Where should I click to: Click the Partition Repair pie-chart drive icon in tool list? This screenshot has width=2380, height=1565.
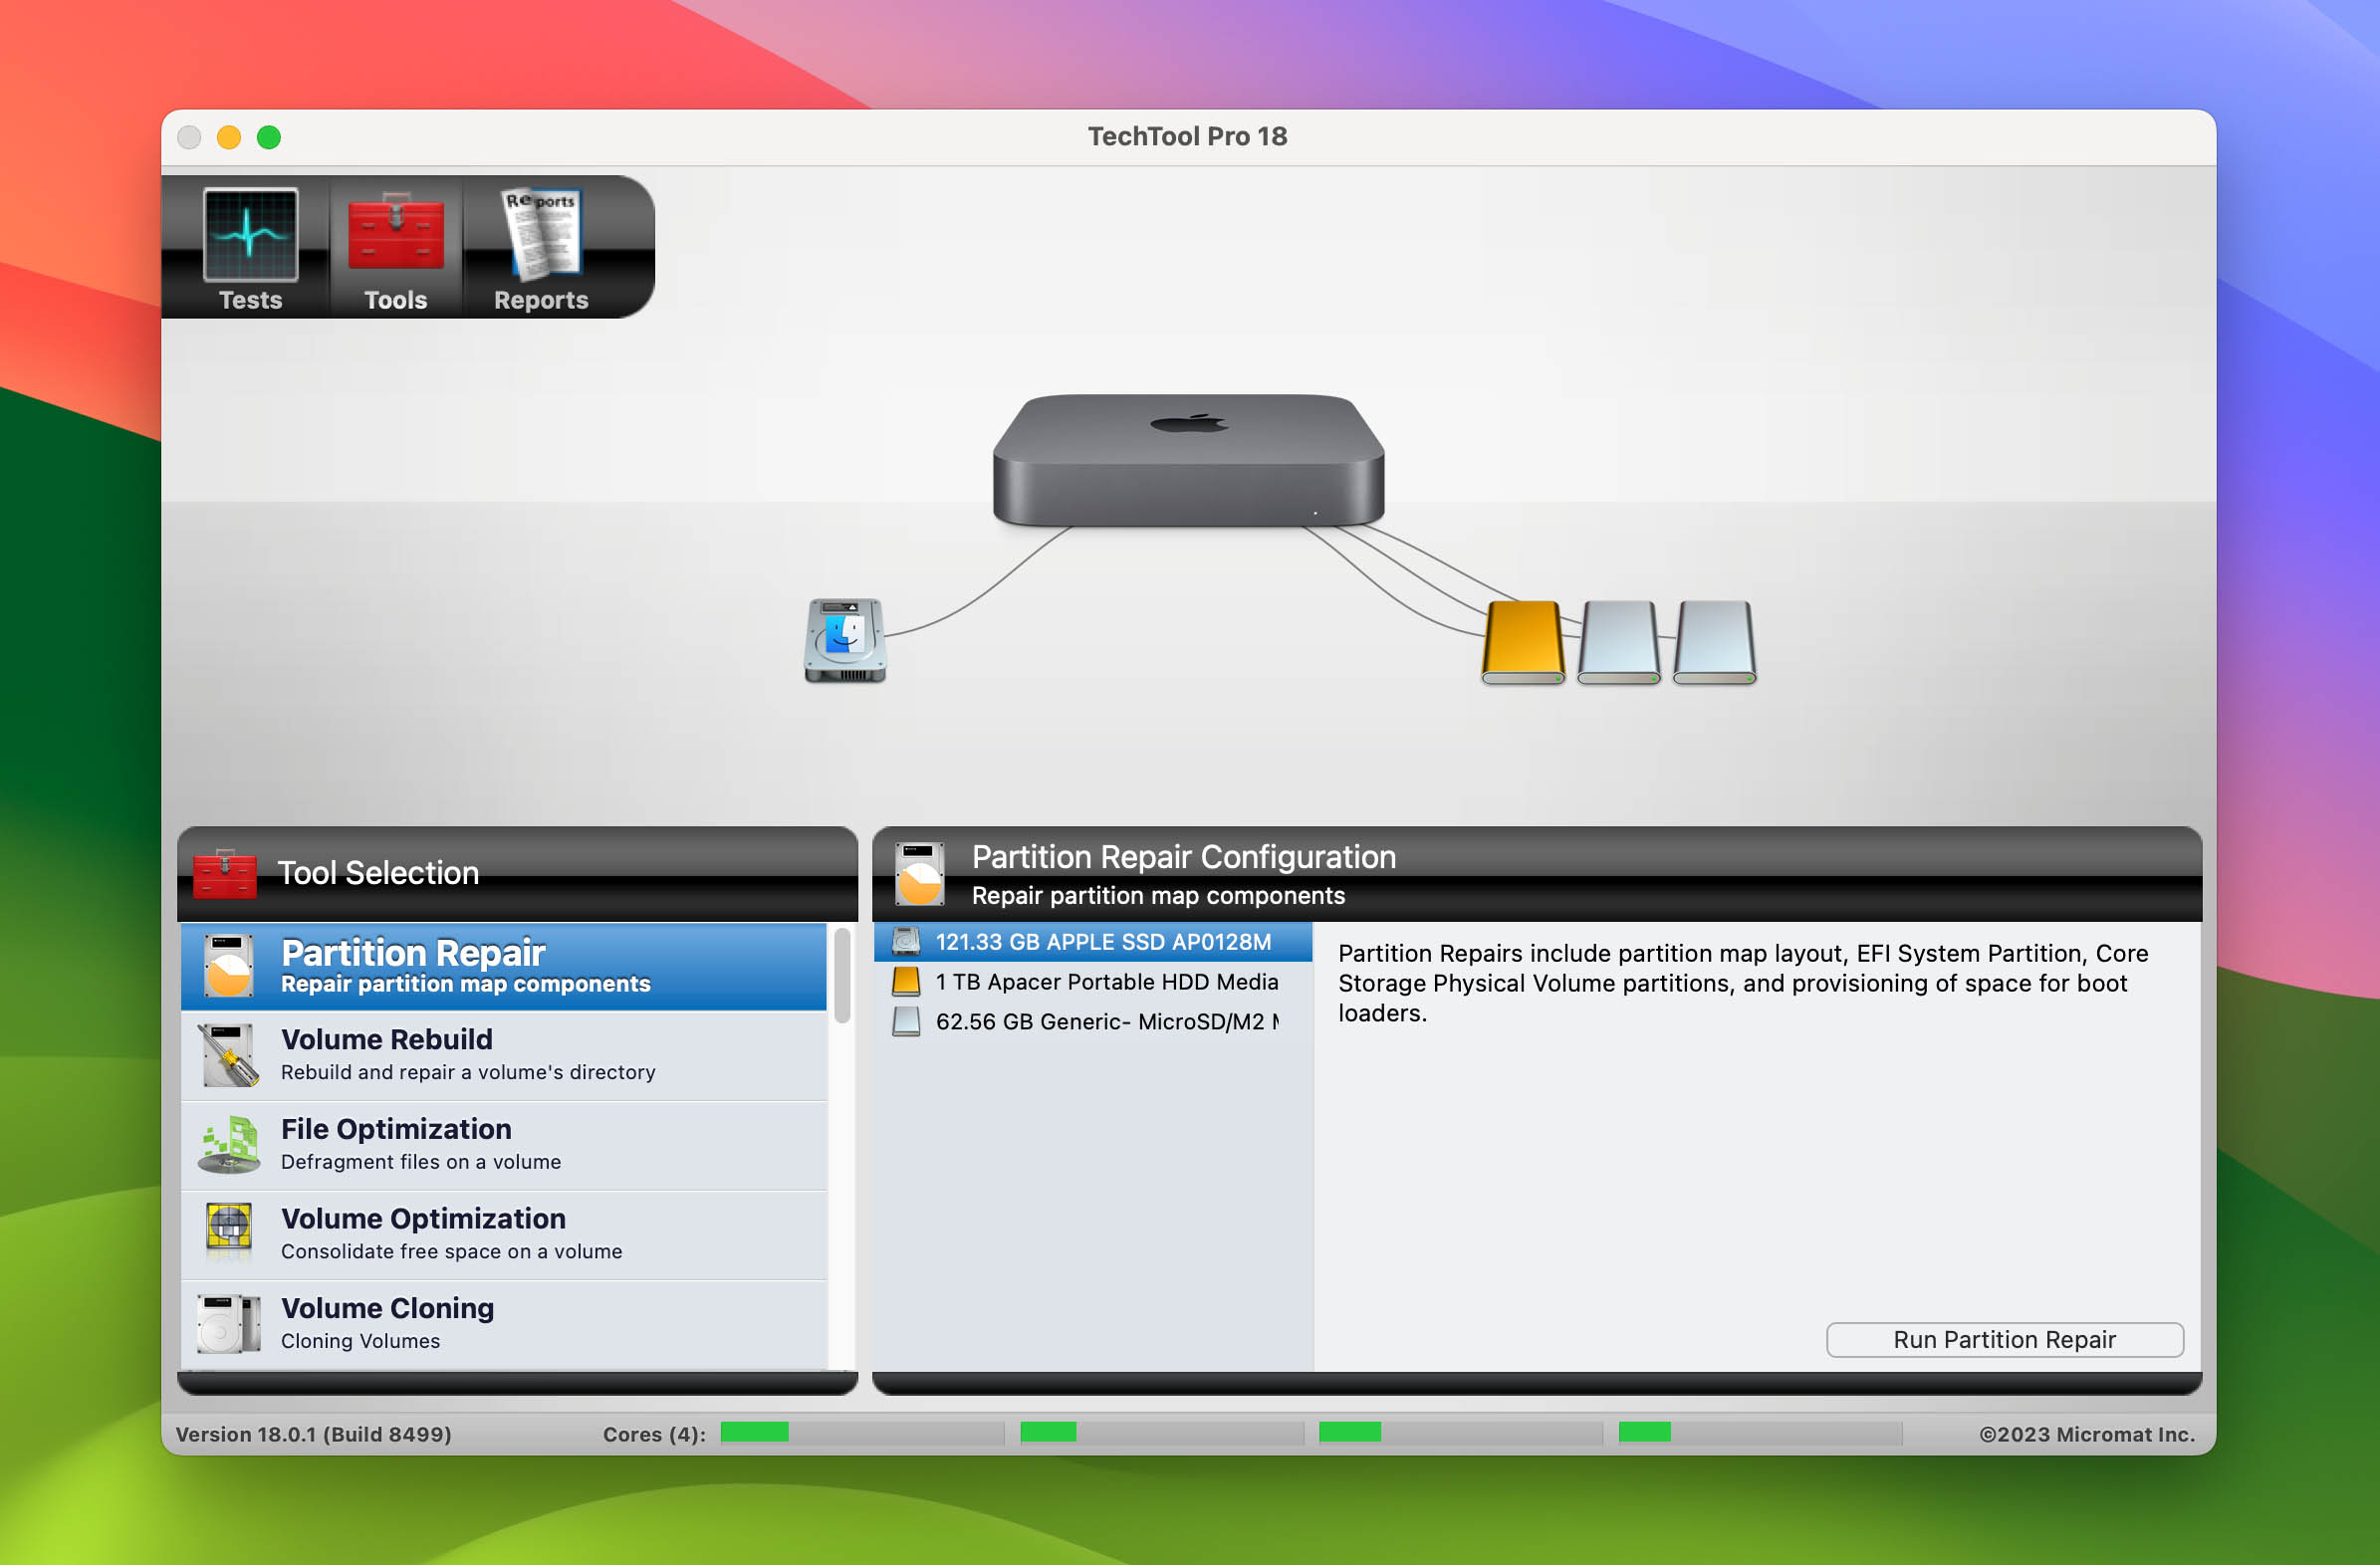(x=228, y=966)
